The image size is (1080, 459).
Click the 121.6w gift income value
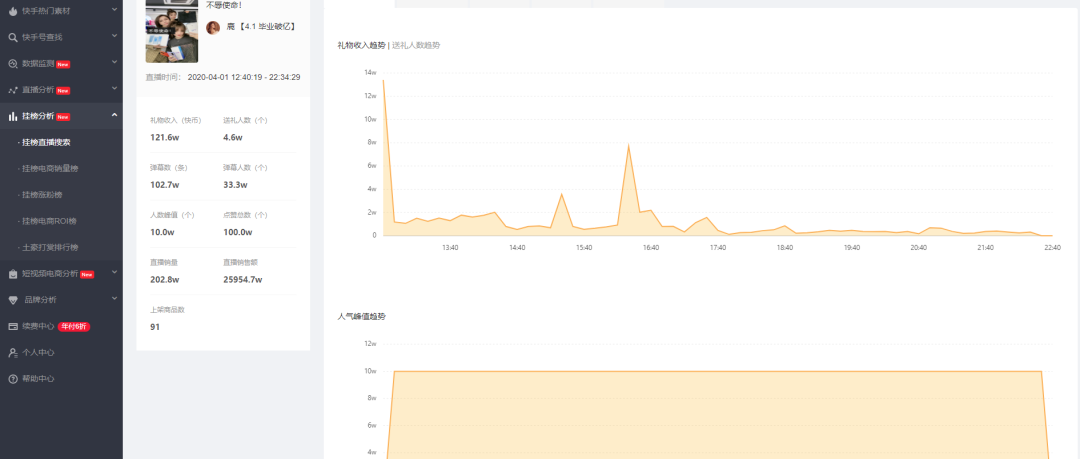[x=165, y=137]
